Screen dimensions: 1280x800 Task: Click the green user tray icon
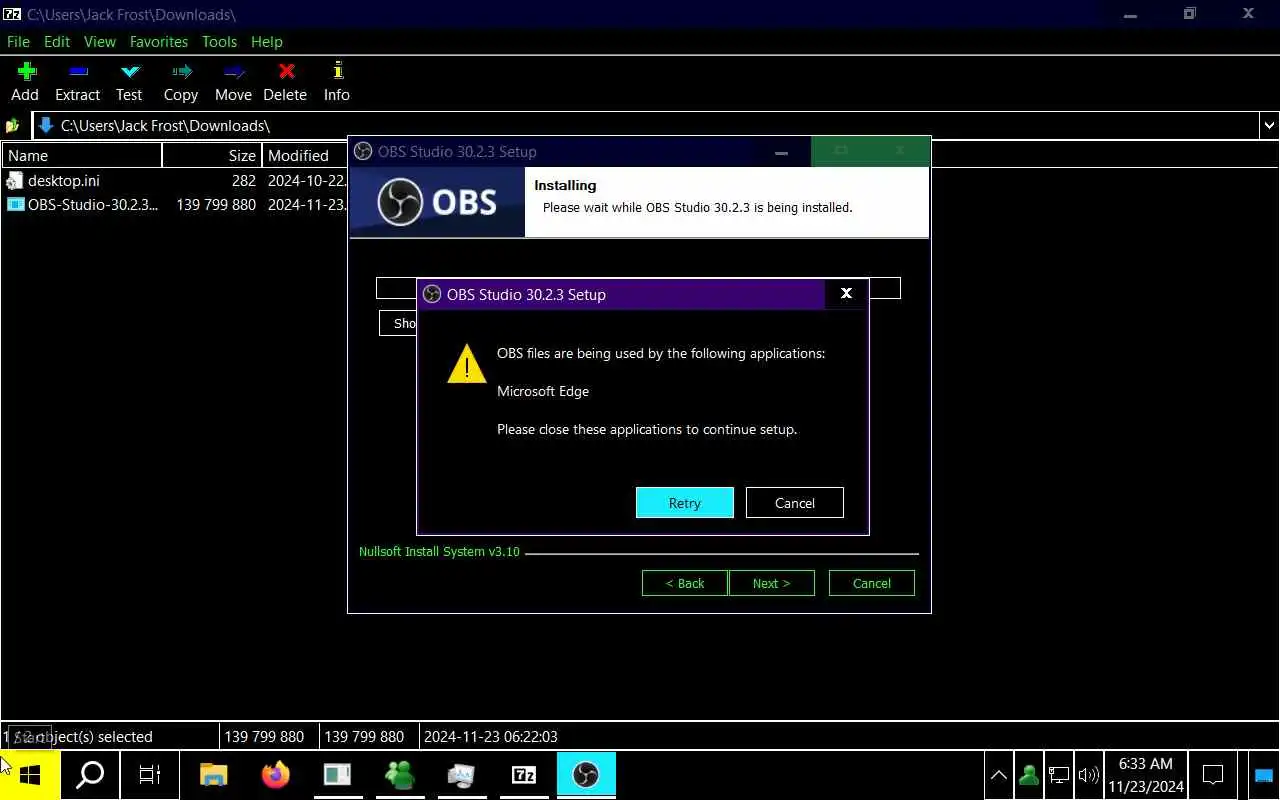pos(1028,775)
